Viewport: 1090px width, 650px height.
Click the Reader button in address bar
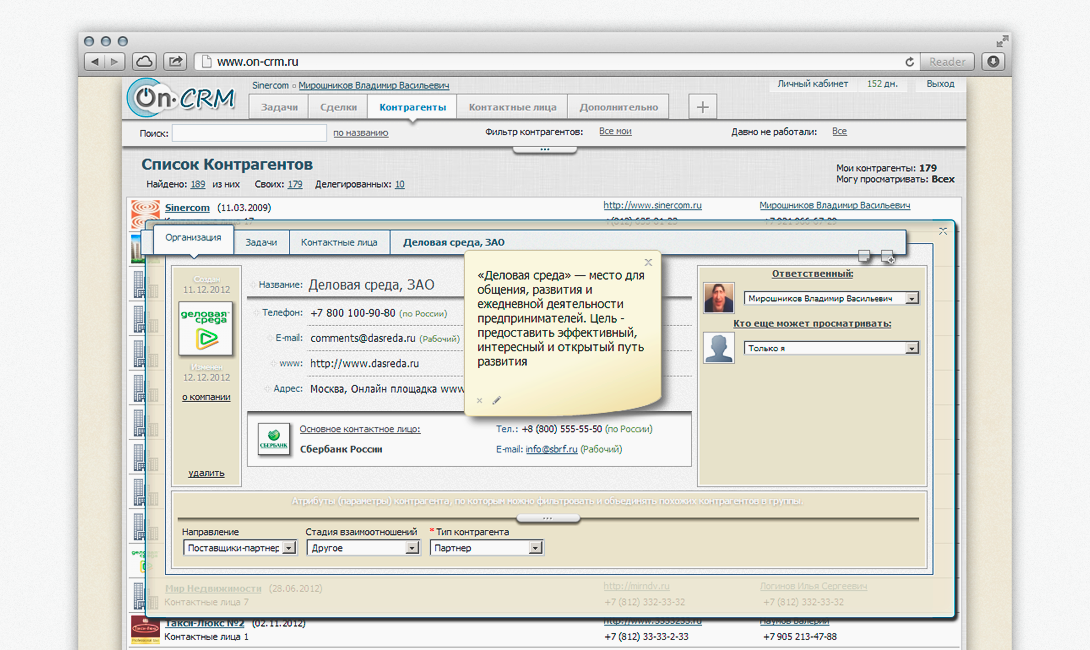click(947, 62)
